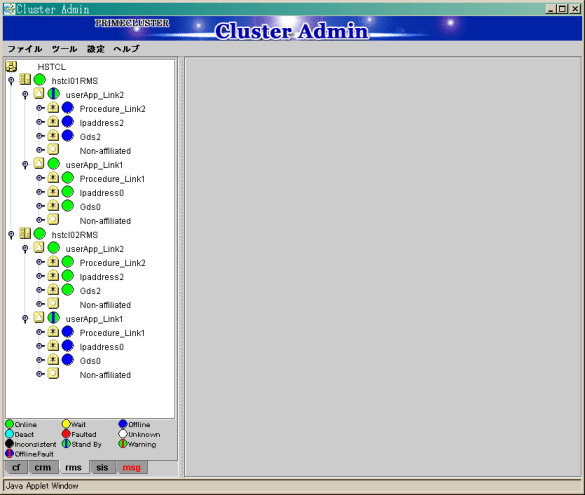Click blue Offline circle of hstcl01RMS Ipaddress2
This screenshot has height=495, width=585.
click(x=68, y=122)
